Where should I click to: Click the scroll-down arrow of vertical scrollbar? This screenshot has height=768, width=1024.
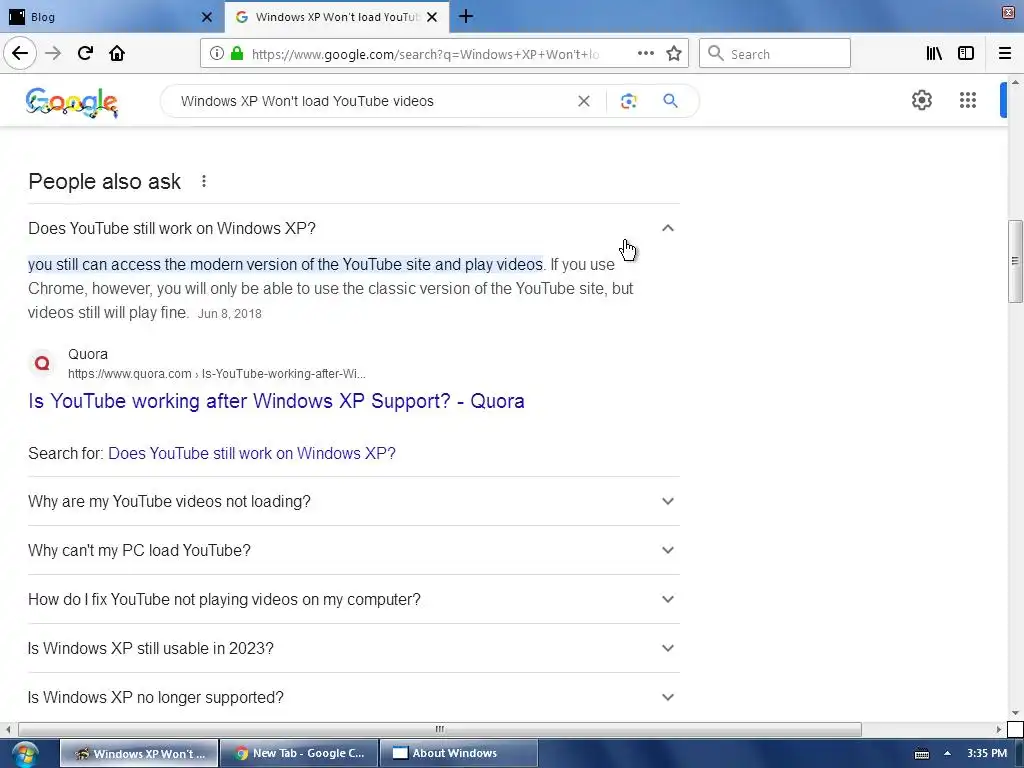coord(1015,712)
